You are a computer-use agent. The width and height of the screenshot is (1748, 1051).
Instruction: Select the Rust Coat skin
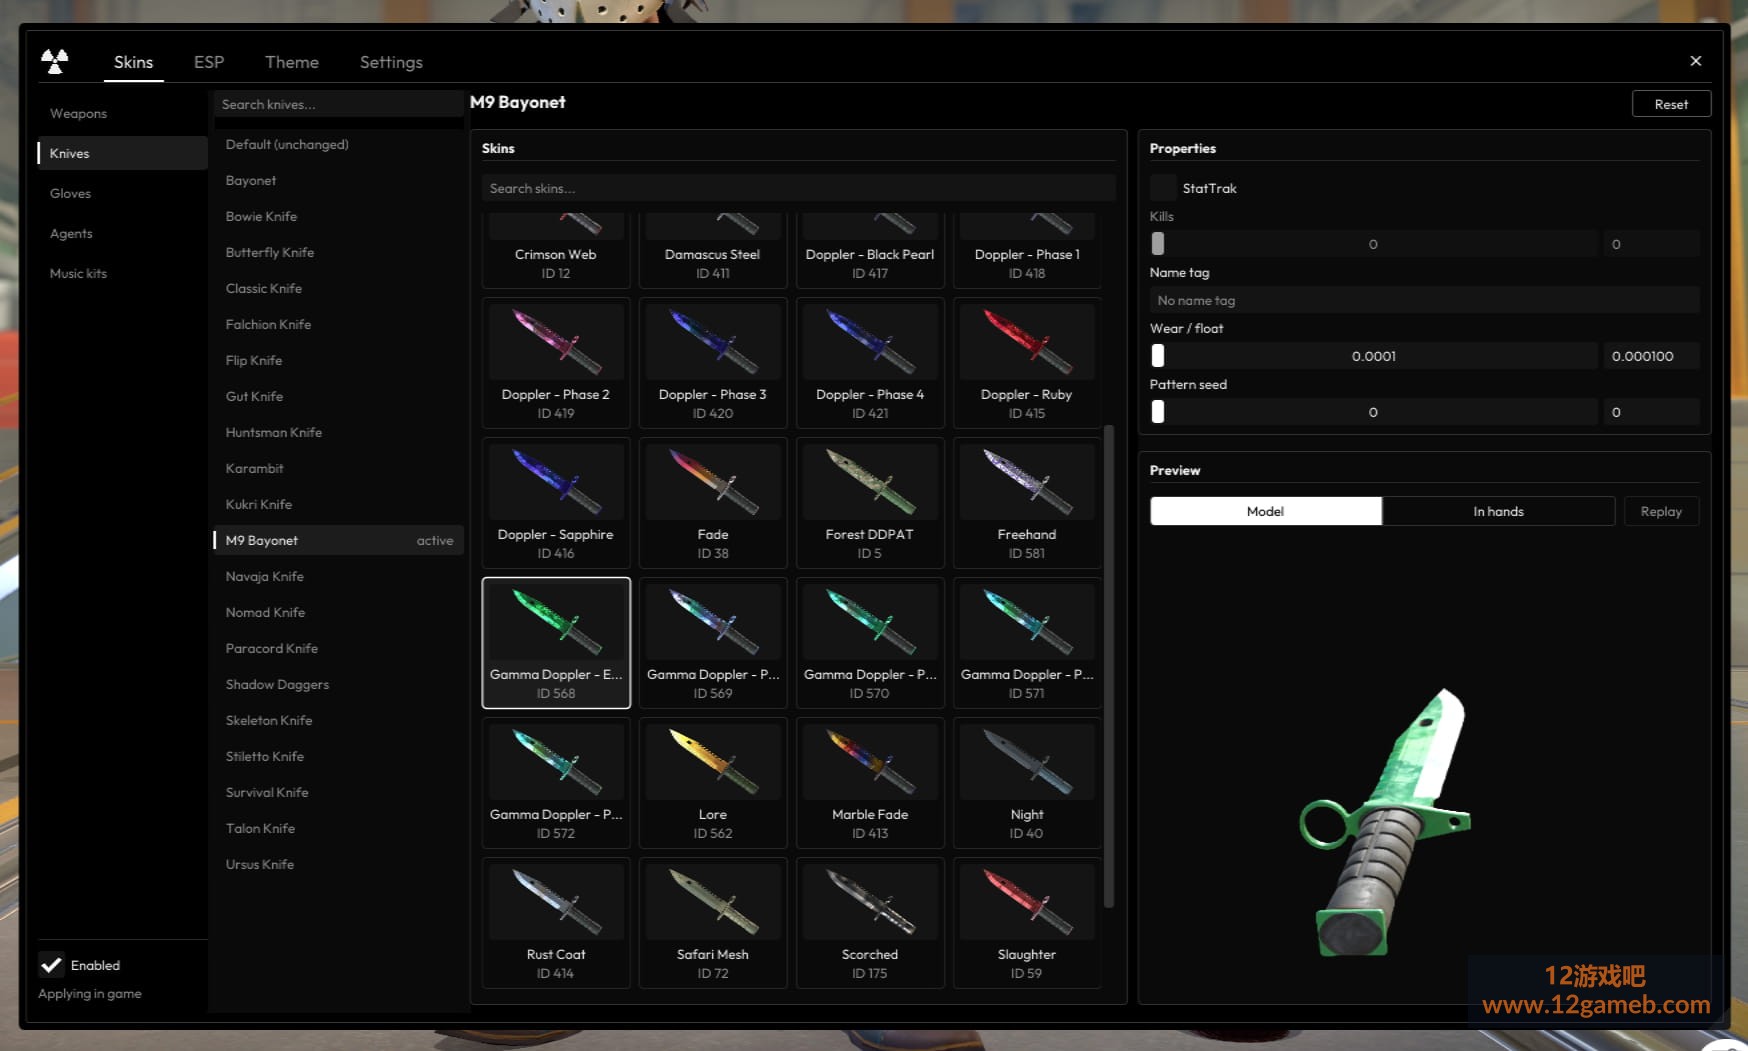(556, 923)
